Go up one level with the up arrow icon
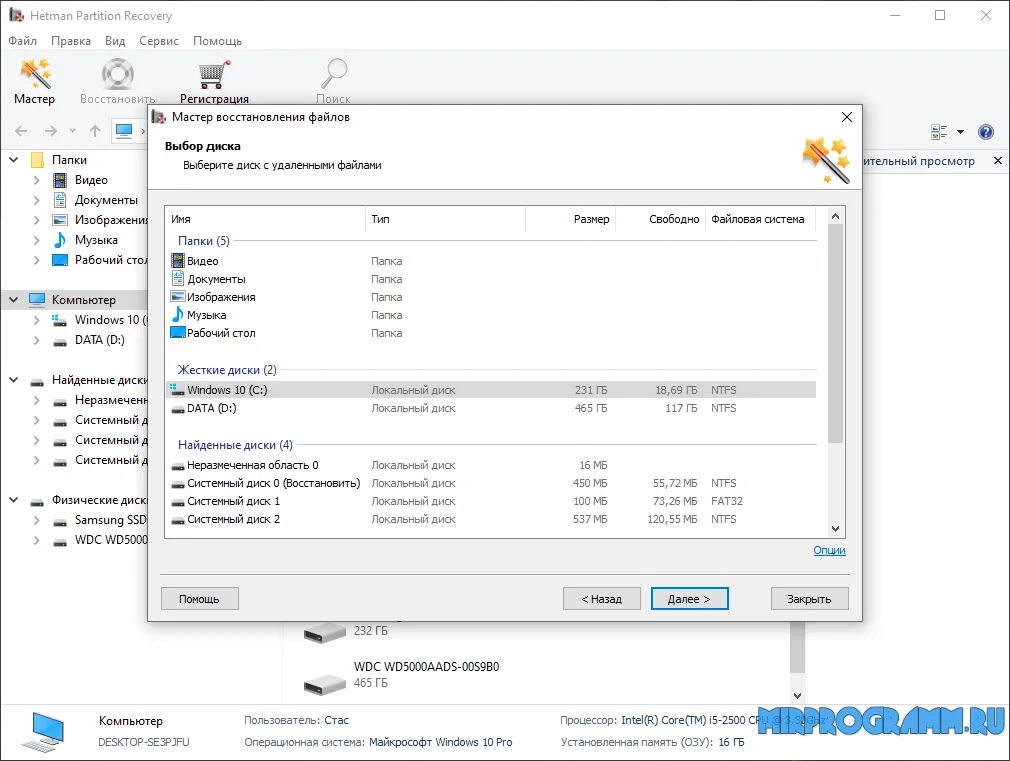The height and width of the screenshot is (761, 1010). tap(95, 131)
